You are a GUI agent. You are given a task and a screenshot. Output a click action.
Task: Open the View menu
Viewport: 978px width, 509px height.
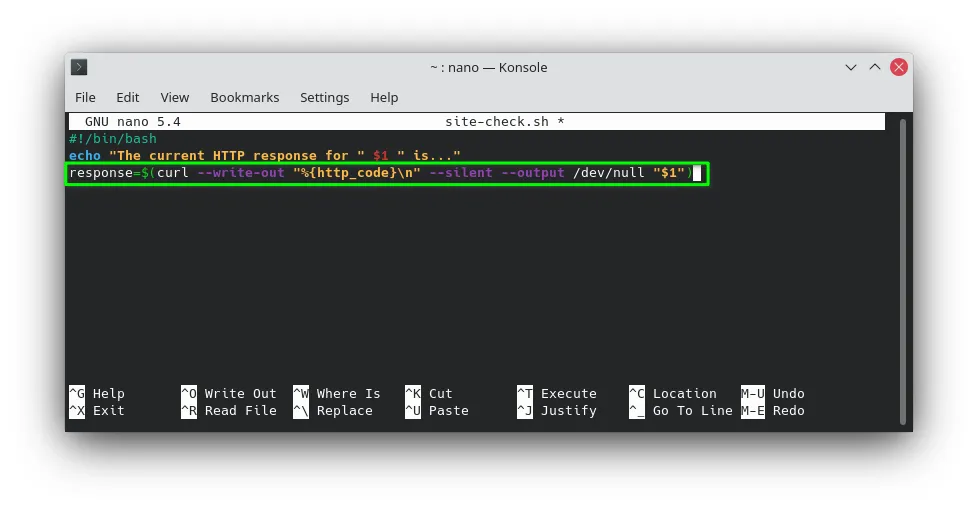point(175,97)
